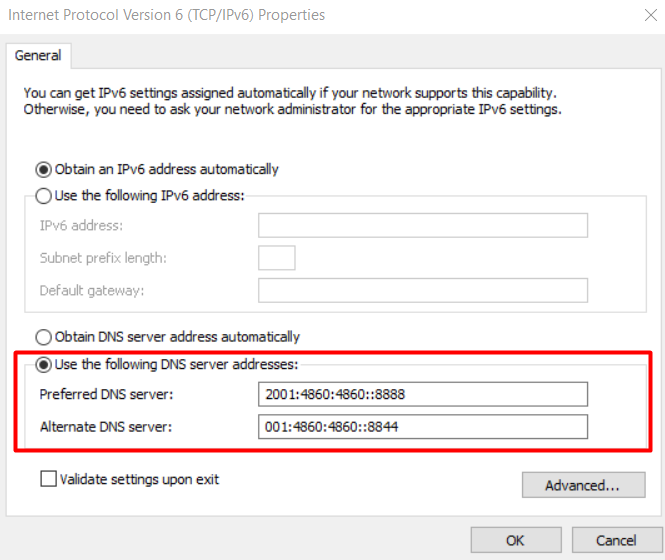Select Use the following DNS server addresses
Image resolution: width=665 pixels, height=560 pixels.
point(43,365)
